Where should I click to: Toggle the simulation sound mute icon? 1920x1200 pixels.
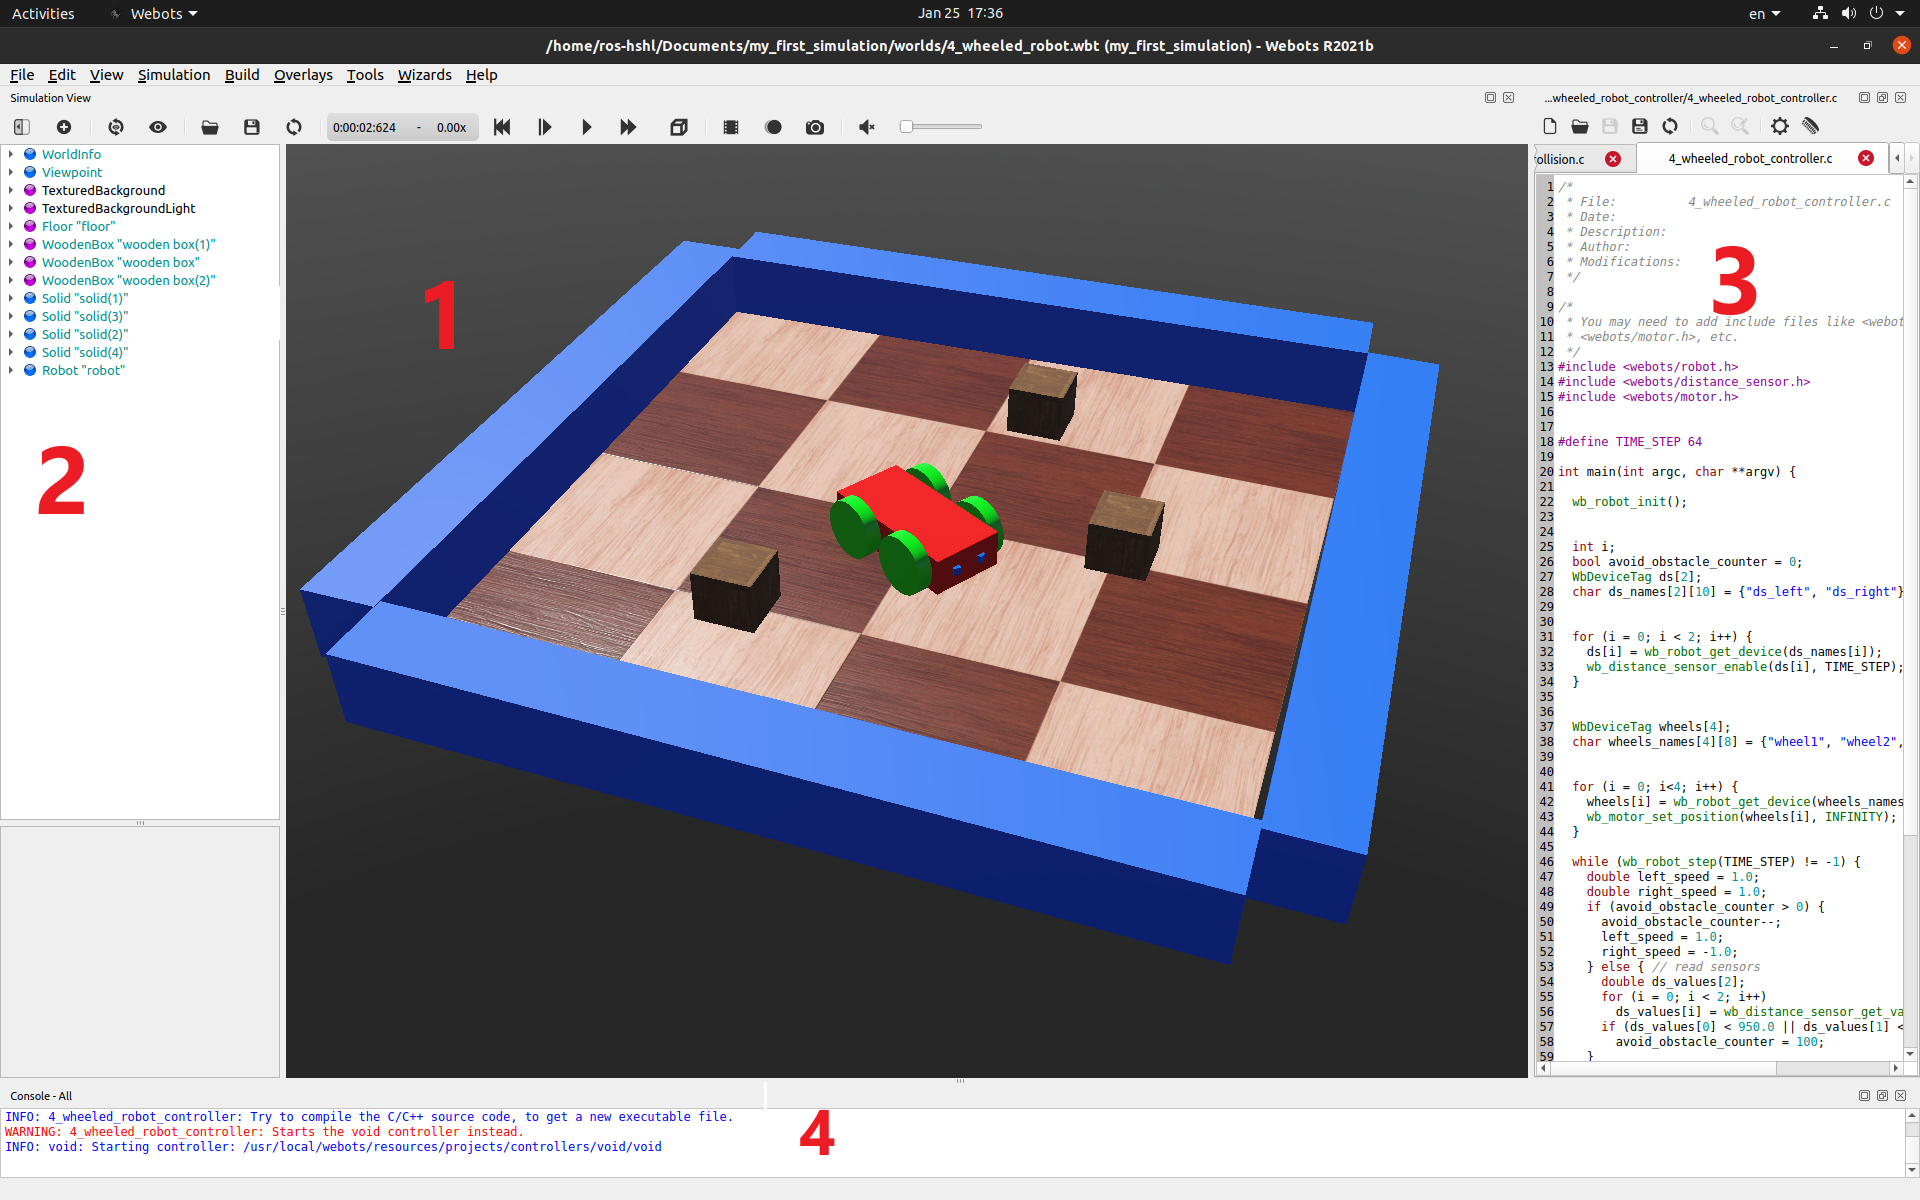pos(867,127)
